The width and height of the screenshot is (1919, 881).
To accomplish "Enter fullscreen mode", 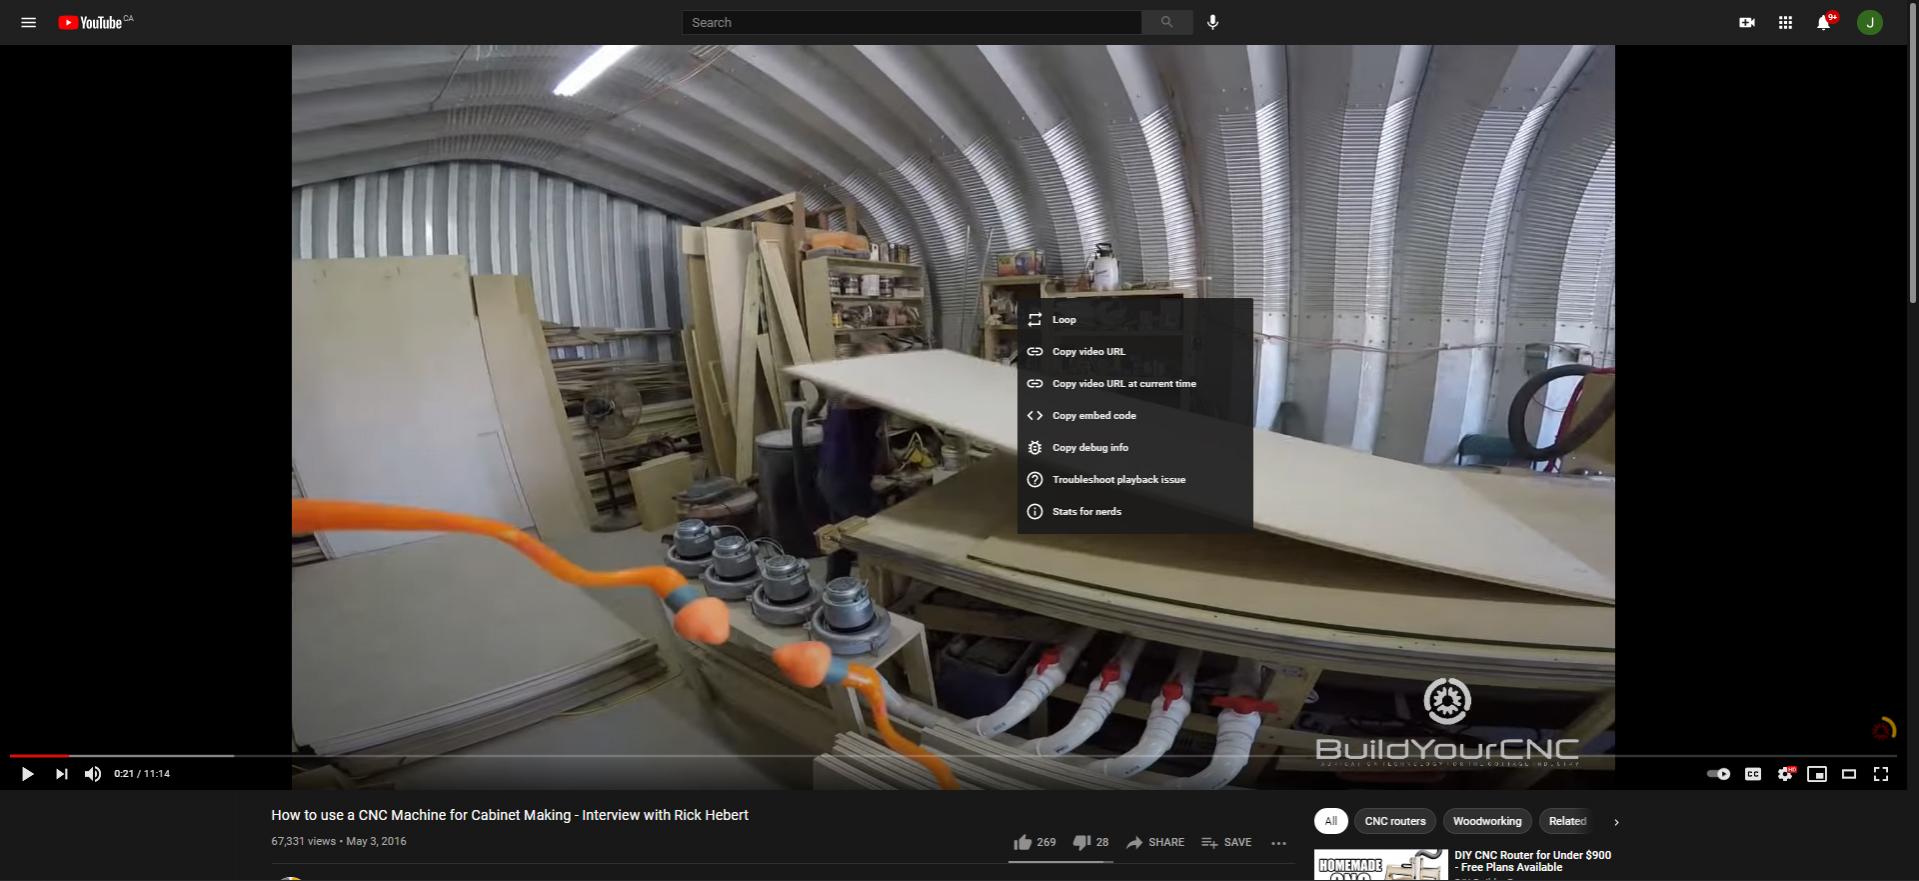I will click(1880, 774).
